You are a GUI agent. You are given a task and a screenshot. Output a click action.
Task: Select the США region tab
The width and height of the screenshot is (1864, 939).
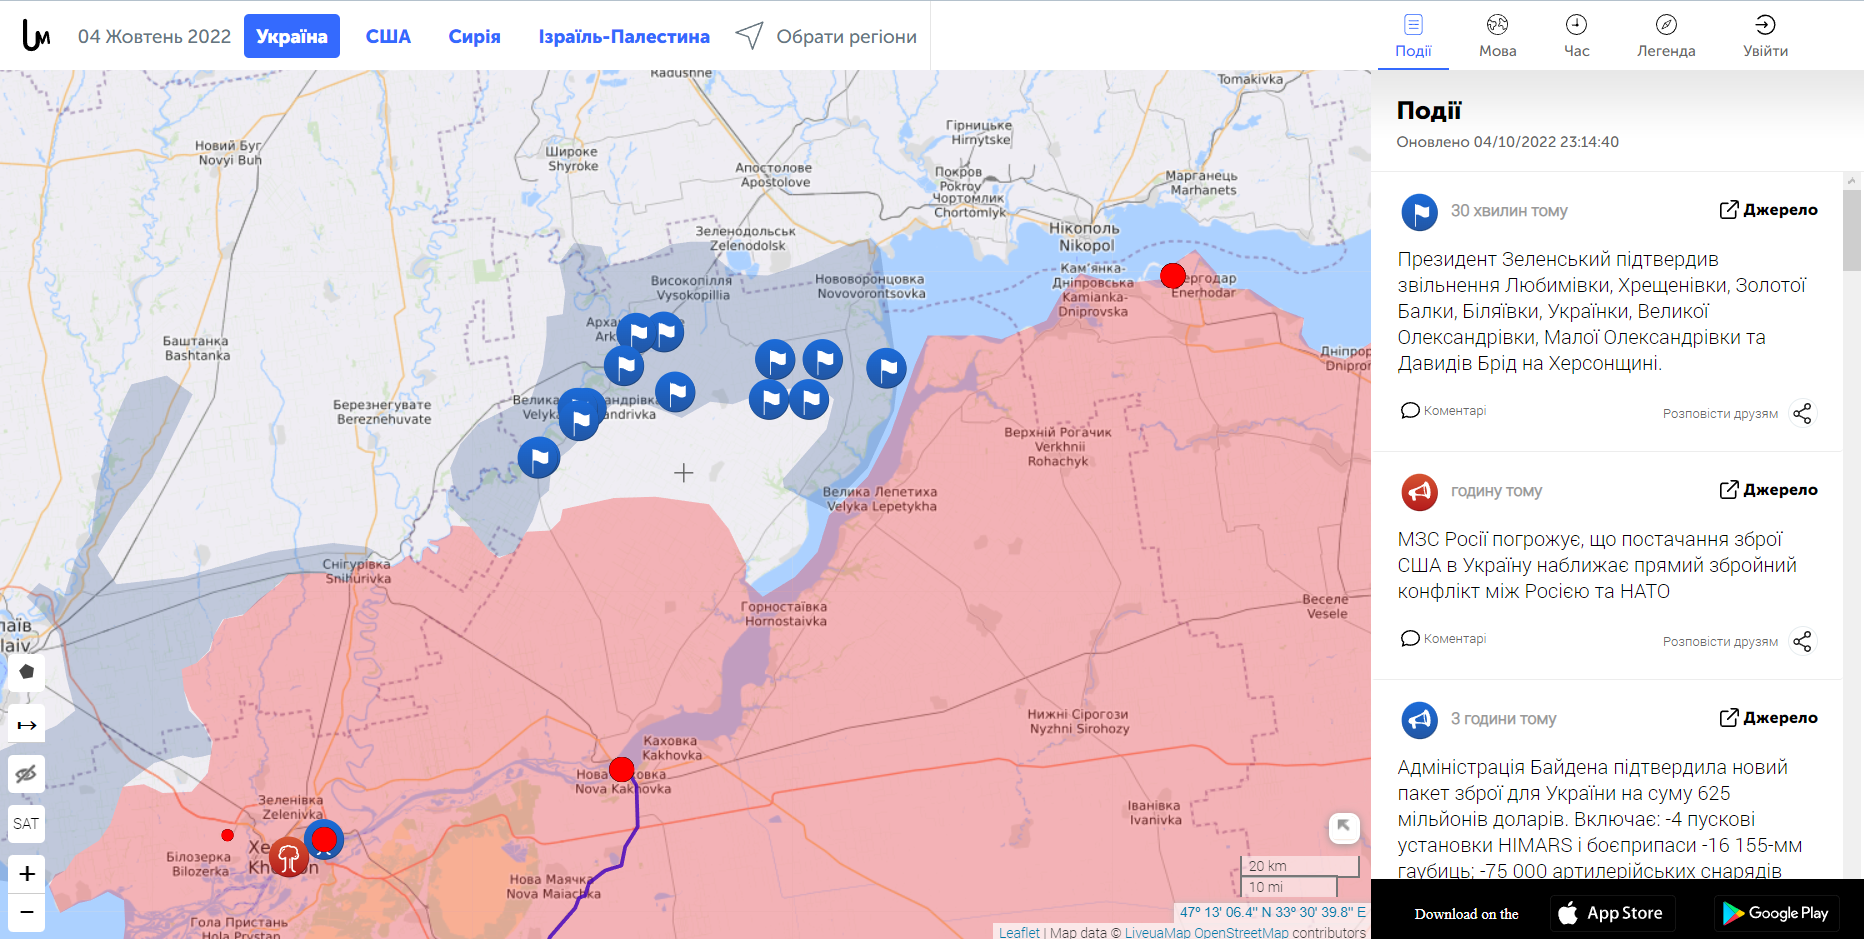coord(388,36)
